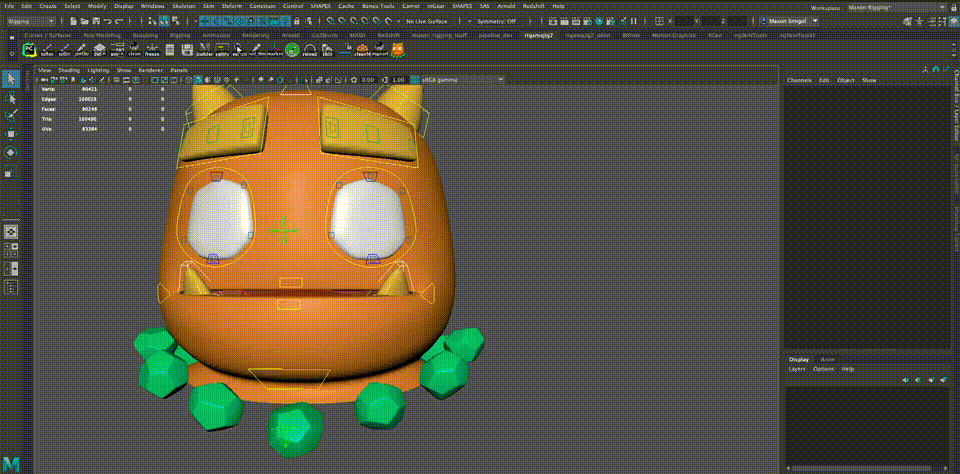Enable the first snap magnet icon

coord(331,21)
